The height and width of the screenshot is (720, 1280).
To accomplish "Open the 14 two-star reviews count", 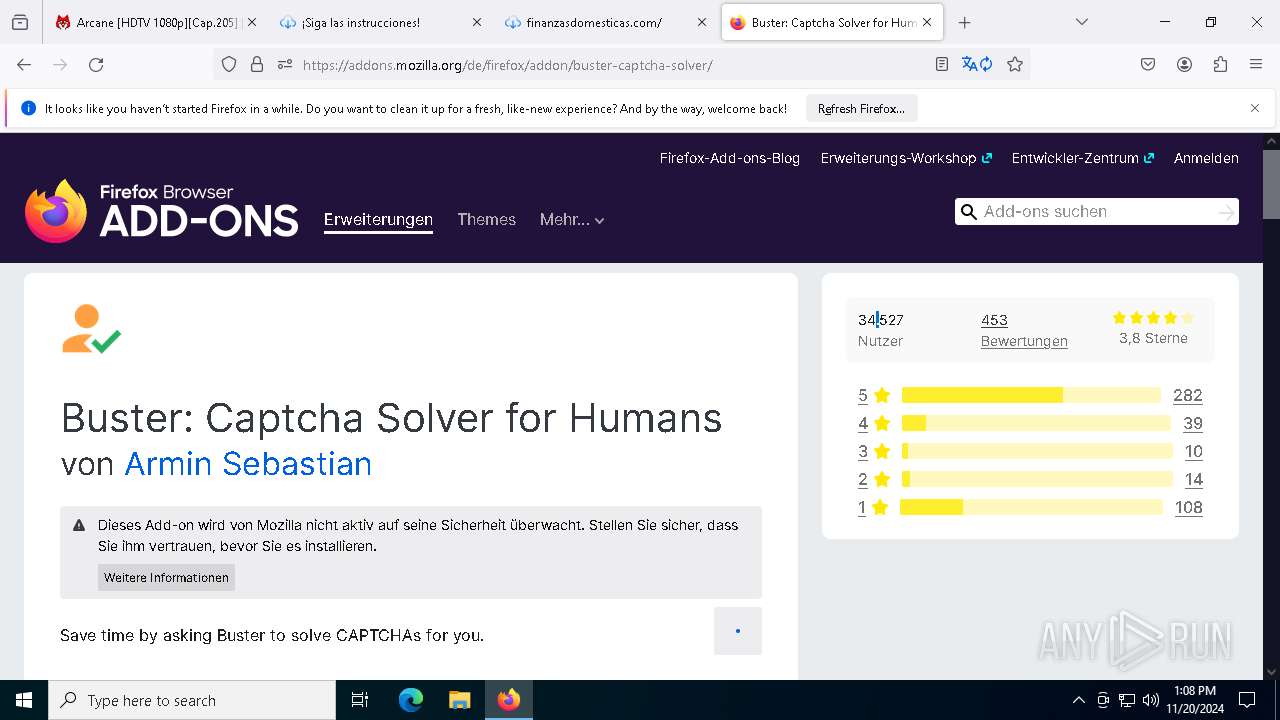I will [1193, 479].
